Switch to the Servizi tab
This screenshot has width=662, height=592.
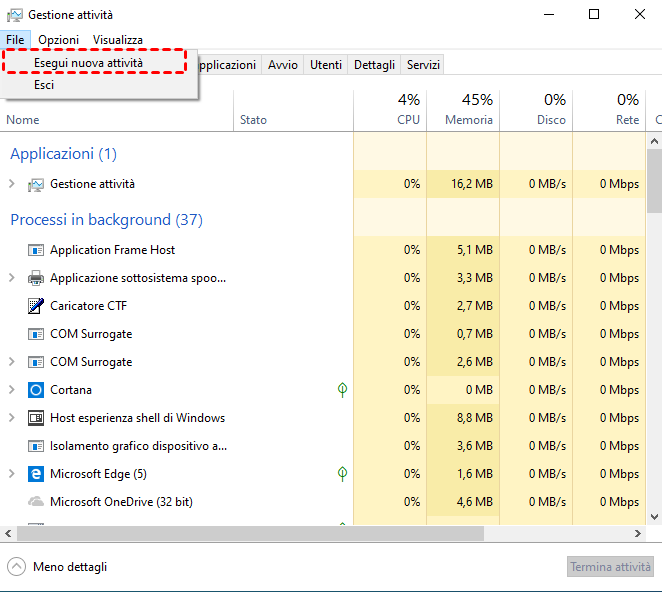click(x=423, y=65)
